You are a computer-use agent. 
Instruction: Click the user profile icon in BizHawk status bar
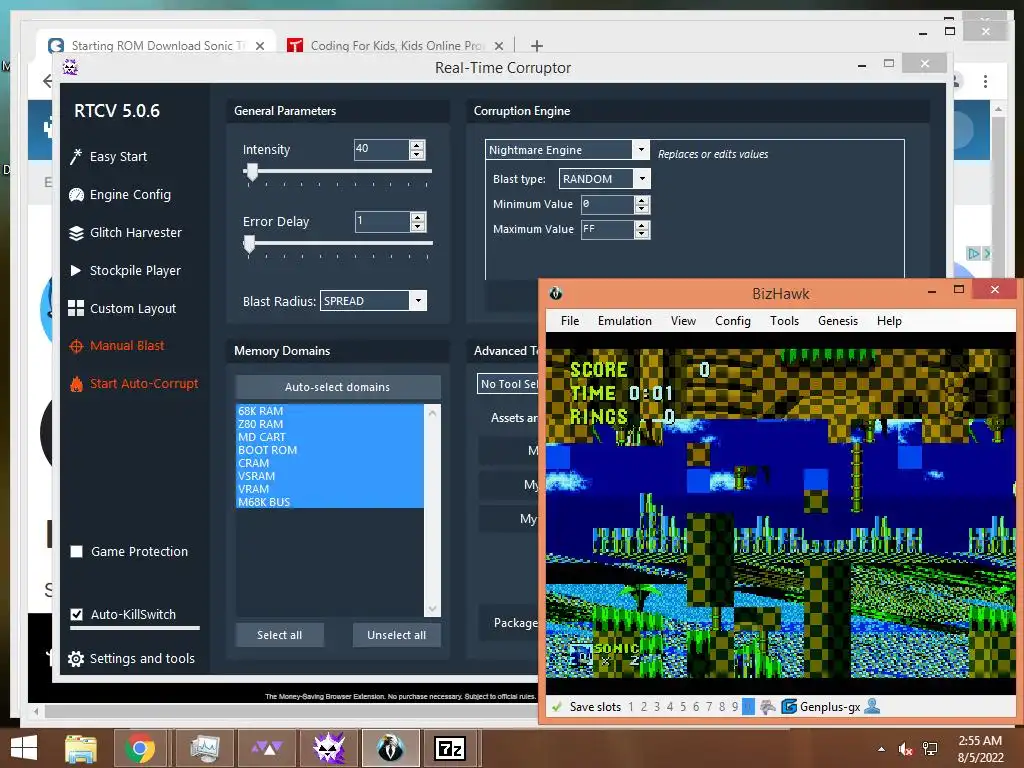(x=872, y=706)
